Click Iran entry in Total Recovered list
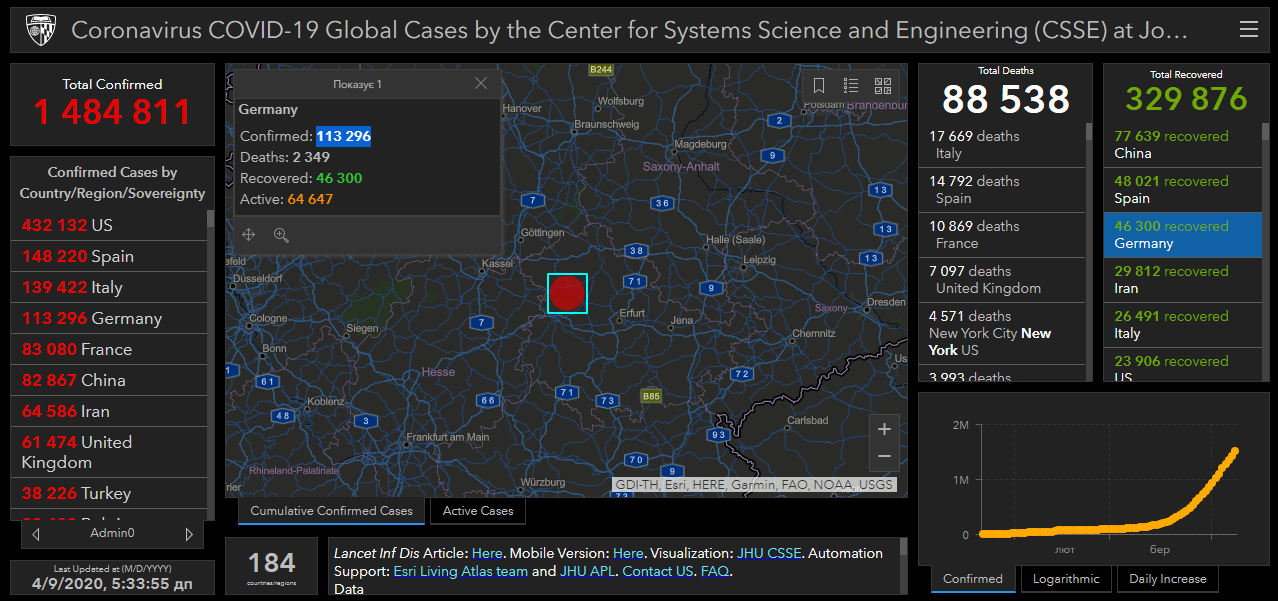This screenshot has height=601, width=1278. 1183,280
